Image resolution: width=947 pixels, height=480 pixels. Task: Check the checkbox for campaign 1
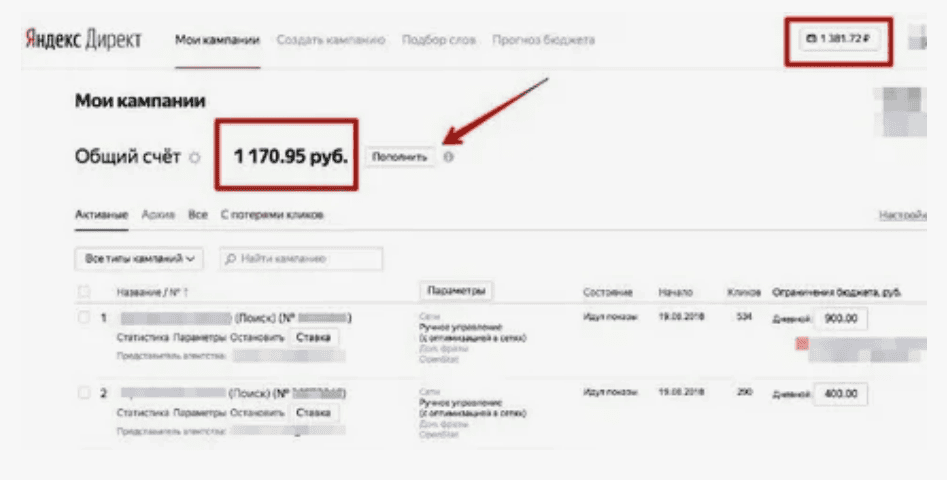coord(84,317)
